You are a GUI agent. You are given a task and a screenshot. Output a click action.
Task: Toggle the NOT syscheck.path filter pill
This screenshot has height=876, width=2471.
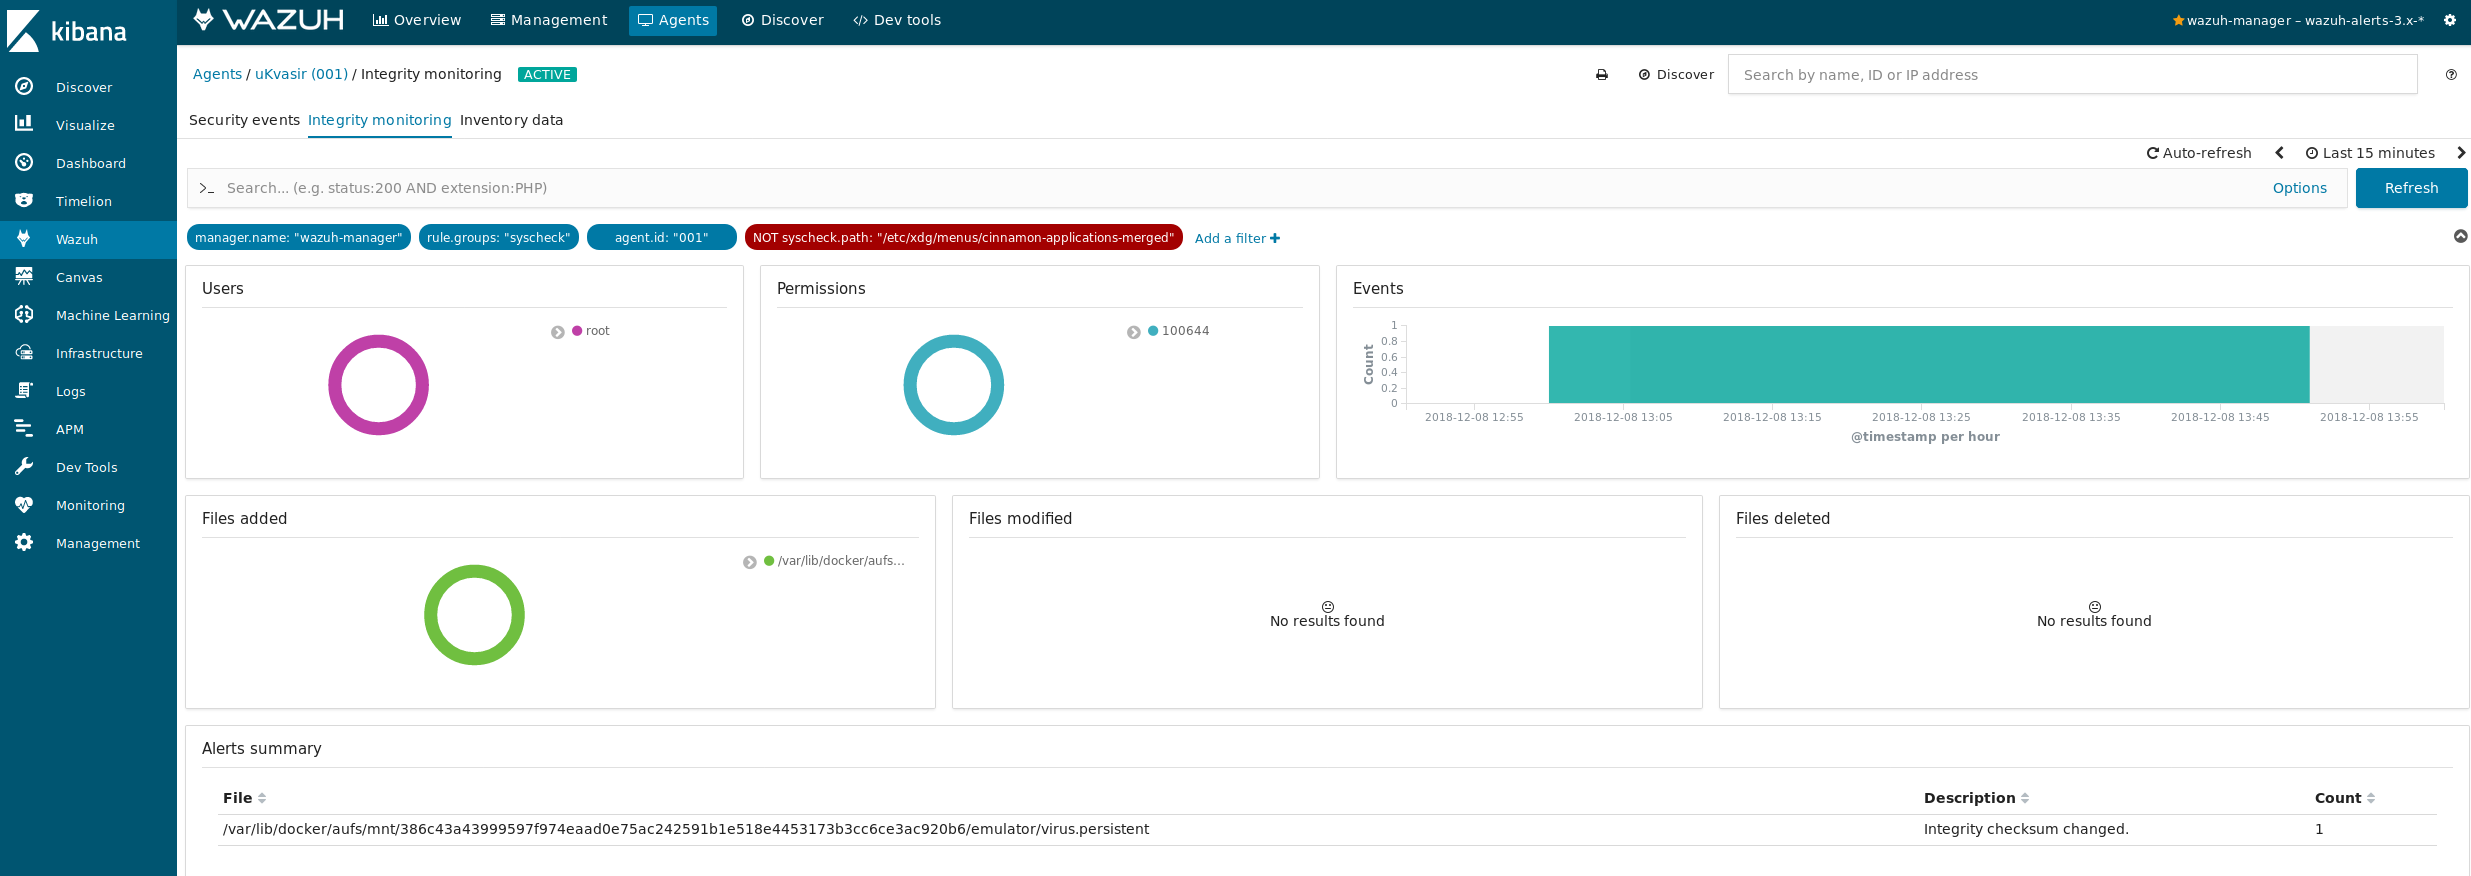pos(964,237)
